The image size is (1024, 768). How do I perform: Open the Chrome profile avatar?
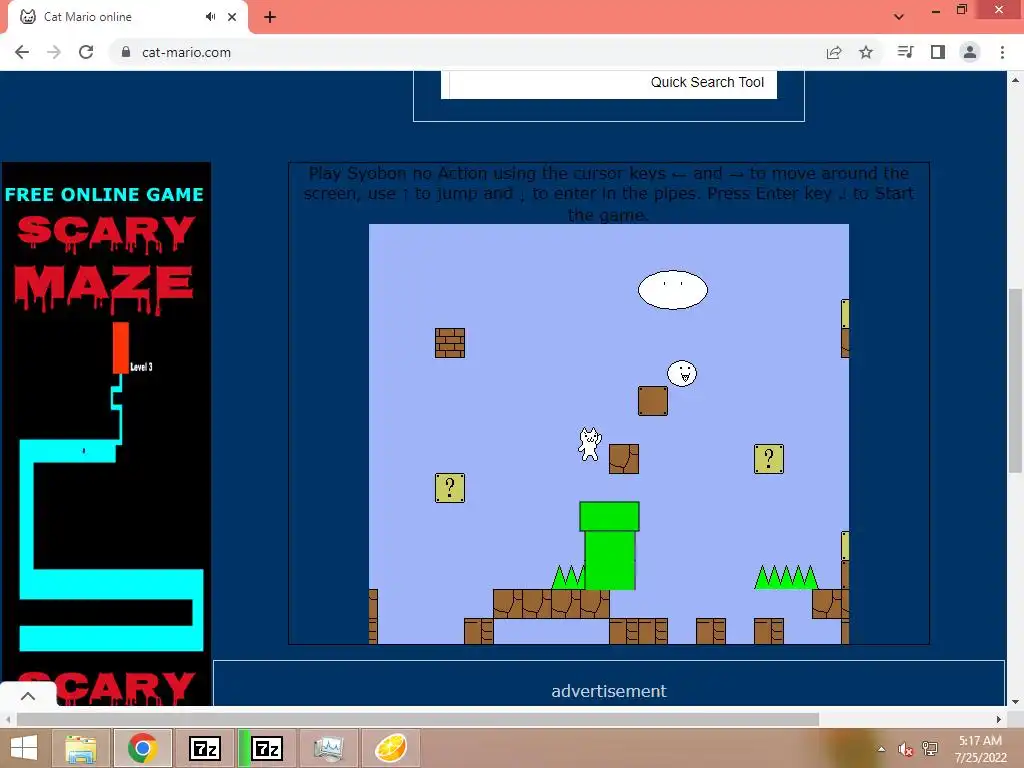click(x=970, y=52)
